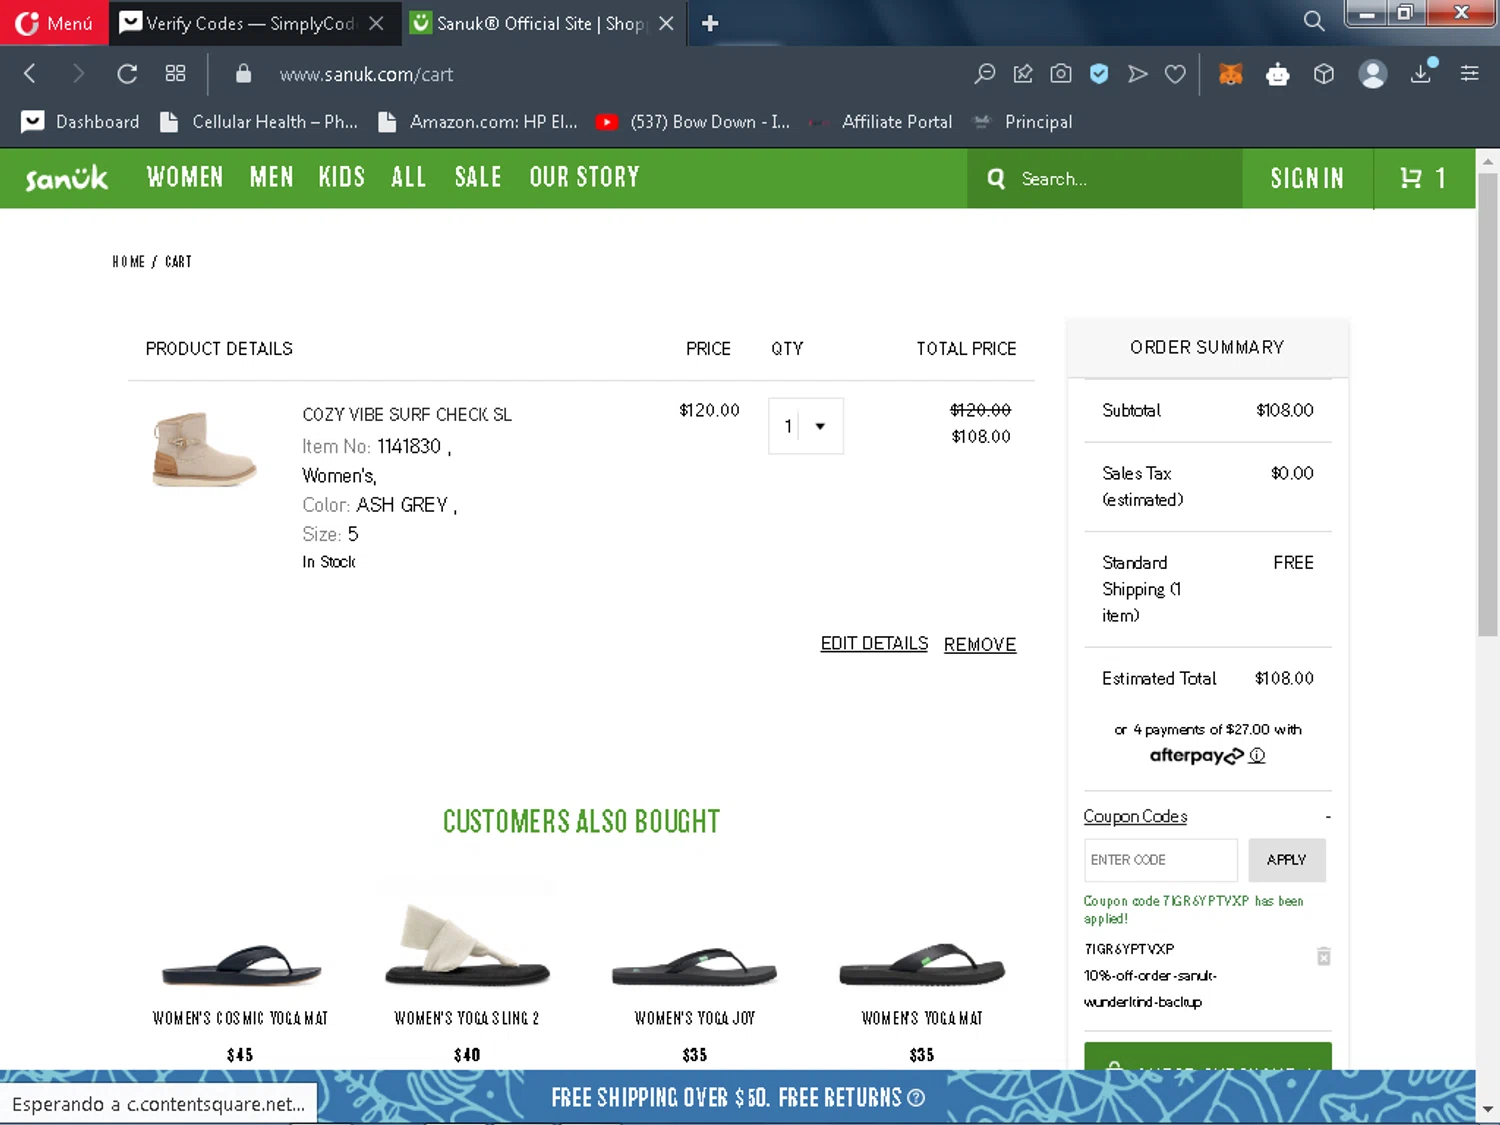Image resolution: width=1500 pixels, height=1125 pixels.
Task: Click the site security padlock icon
Action: point(243,74)
